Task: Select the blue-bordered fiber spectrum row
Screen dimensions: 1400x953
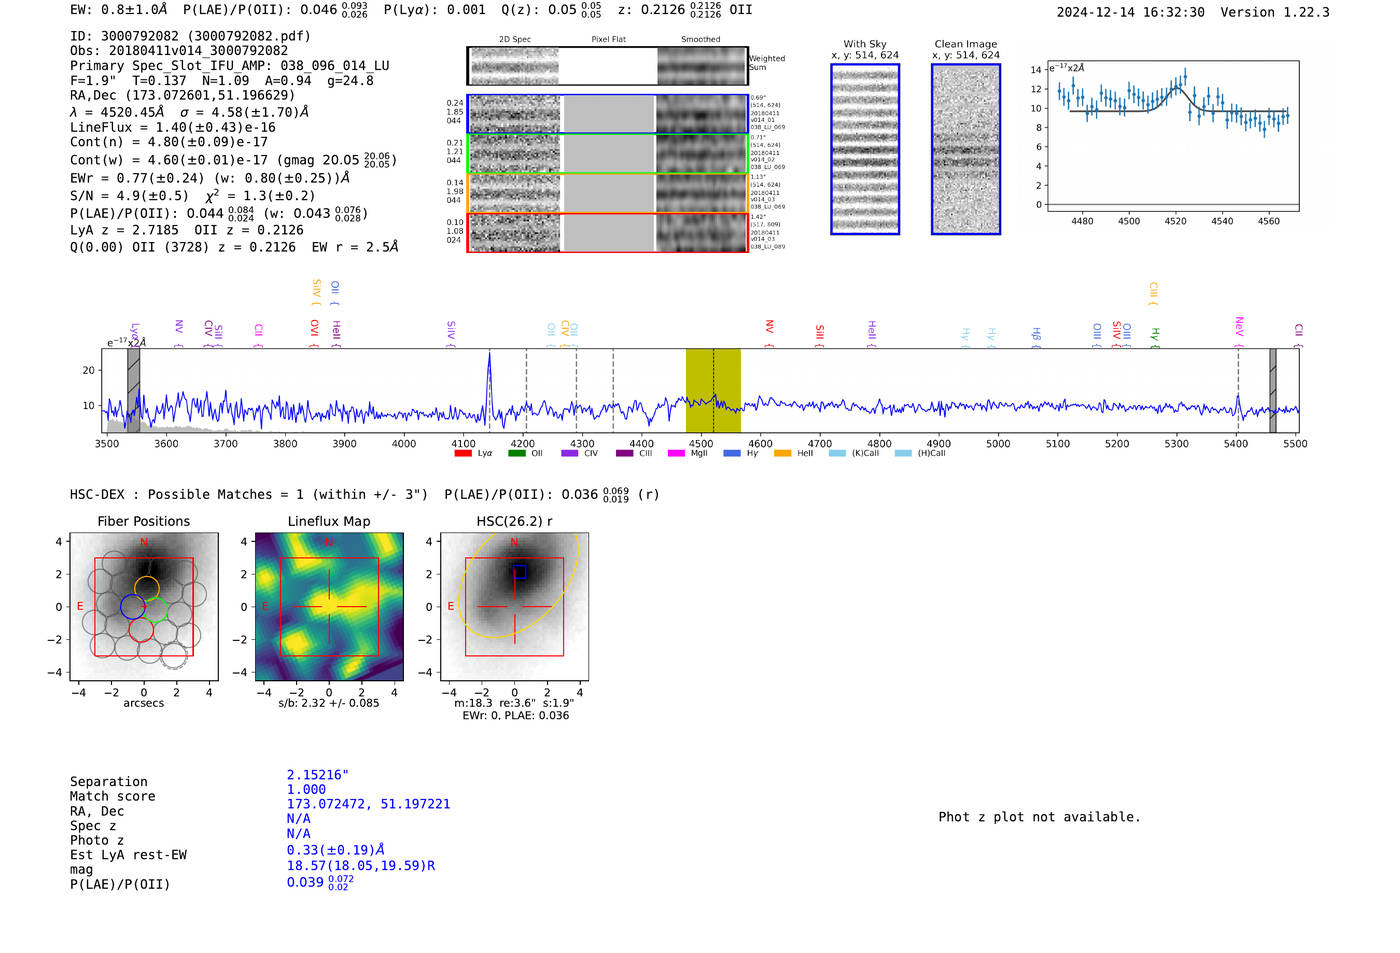Action: click(x=607, y=114)
